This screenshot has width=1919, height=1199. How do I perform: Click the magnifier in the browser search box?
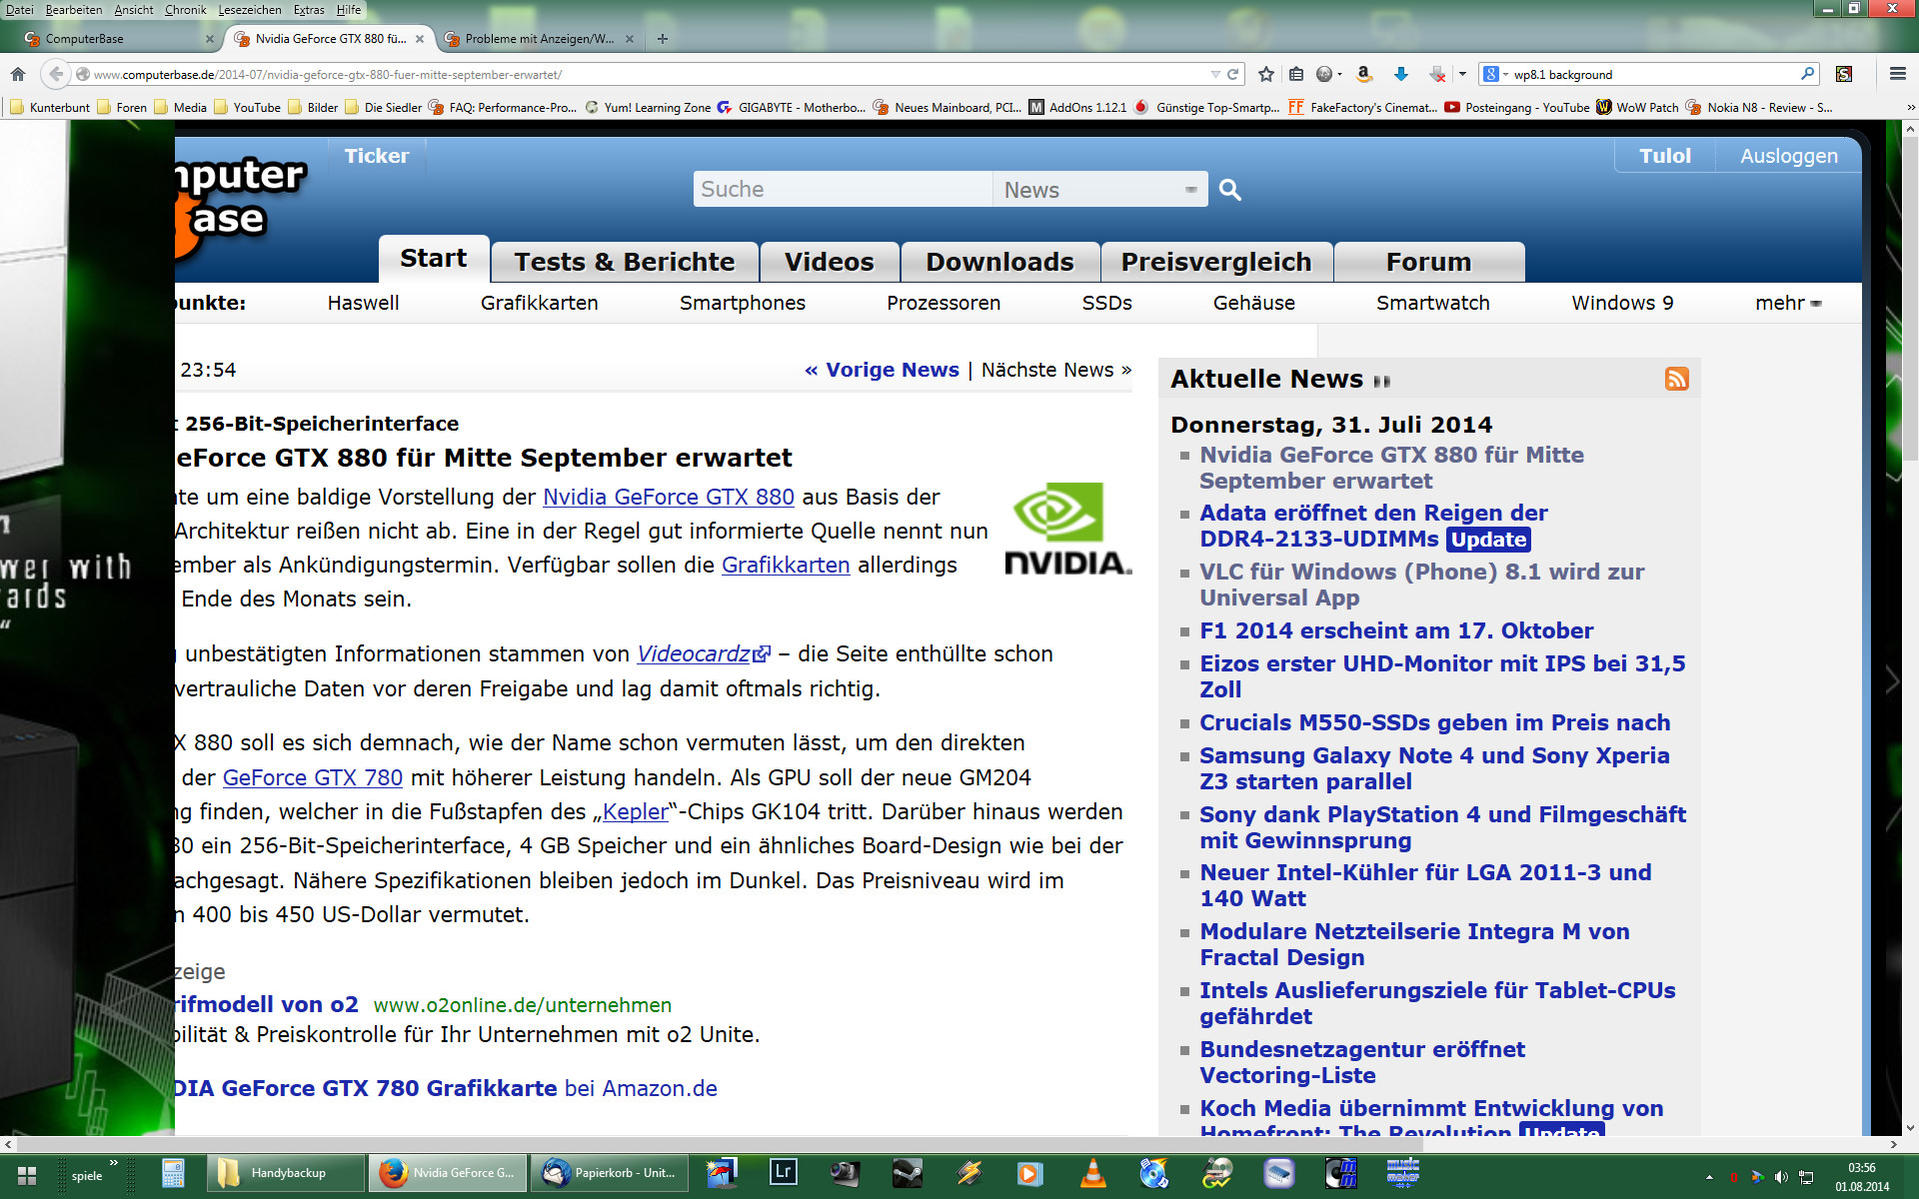pyautogui.click(x=1807, y=74)
